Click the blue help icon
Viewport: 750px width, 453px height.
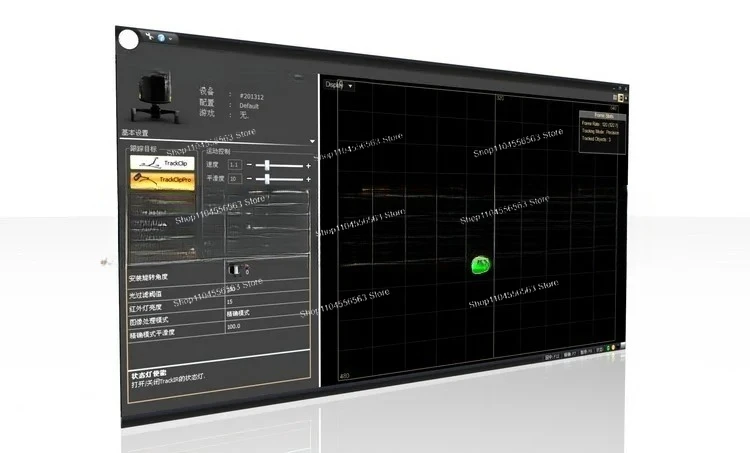pos(161,37)
